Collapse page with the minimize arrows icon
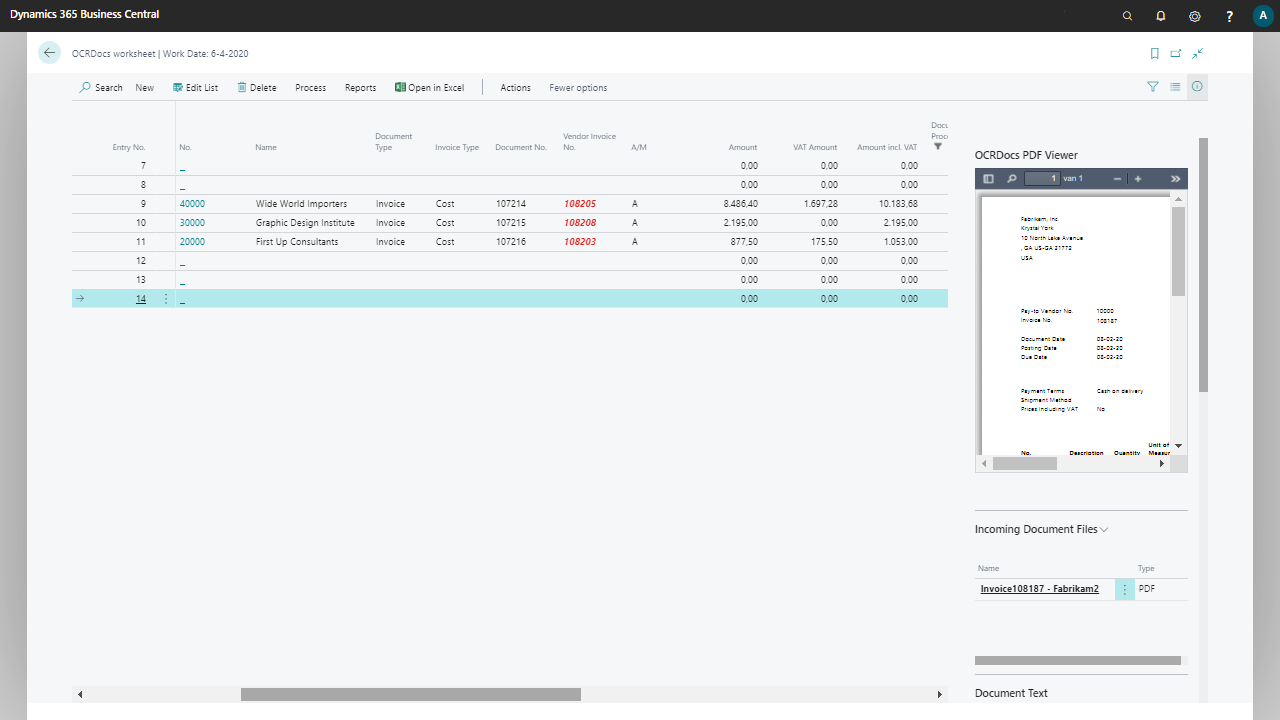The width and height of the screenshot is (1280, 720). tap(1197, 53)
